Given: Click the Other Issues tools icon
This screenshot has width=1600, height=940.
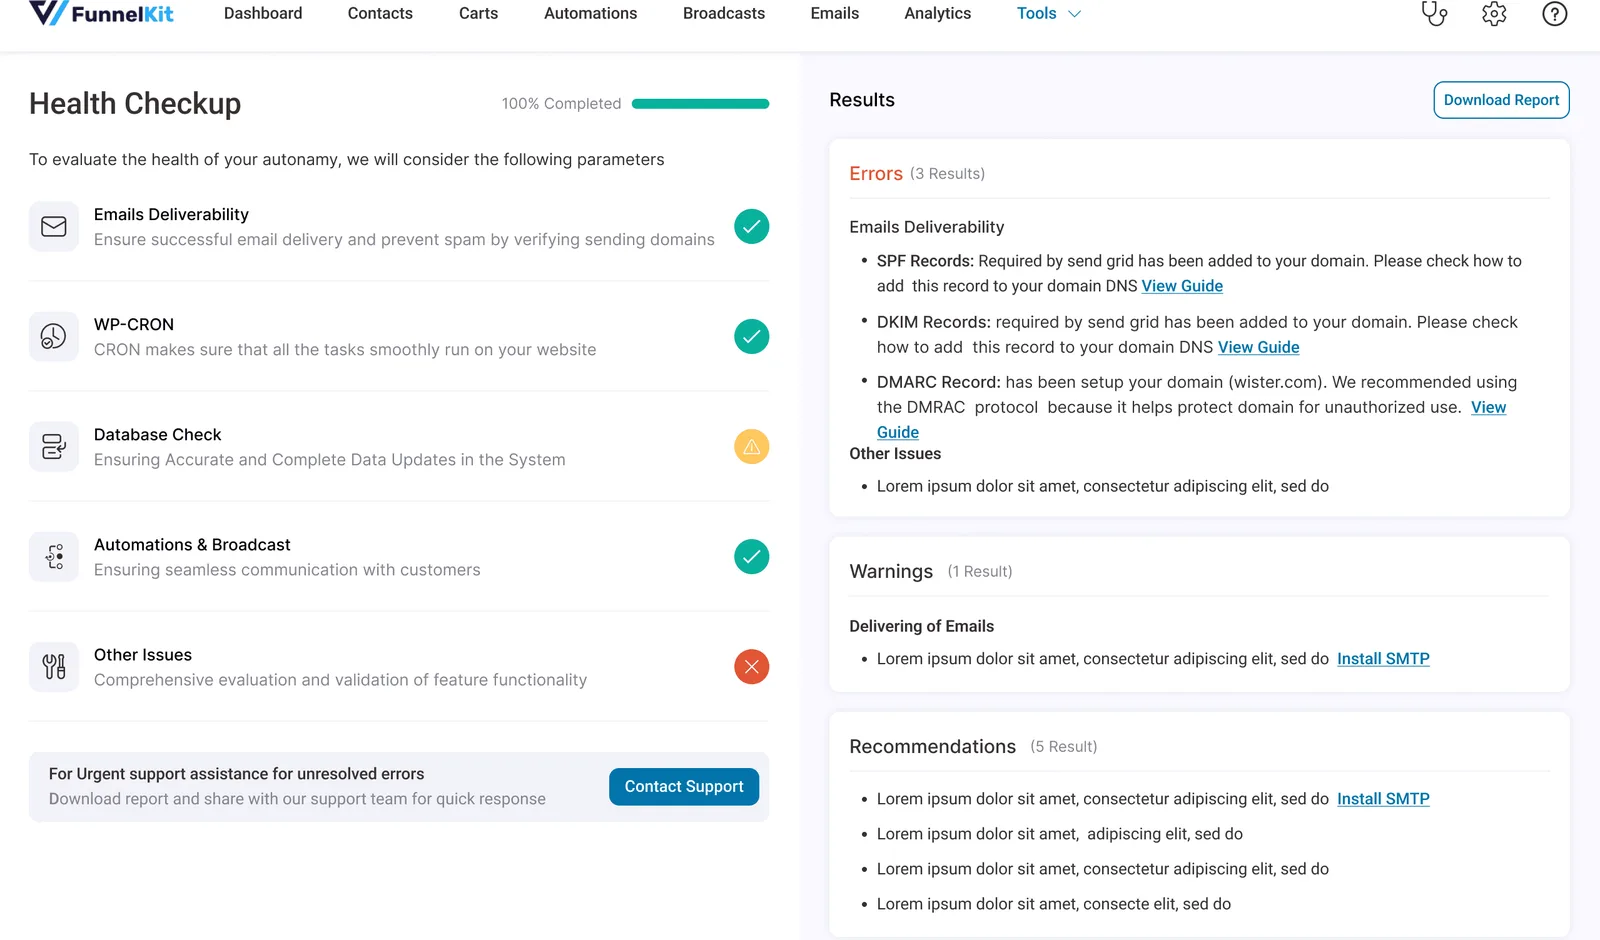Looking at the screenshot, I should pos(54,667).
